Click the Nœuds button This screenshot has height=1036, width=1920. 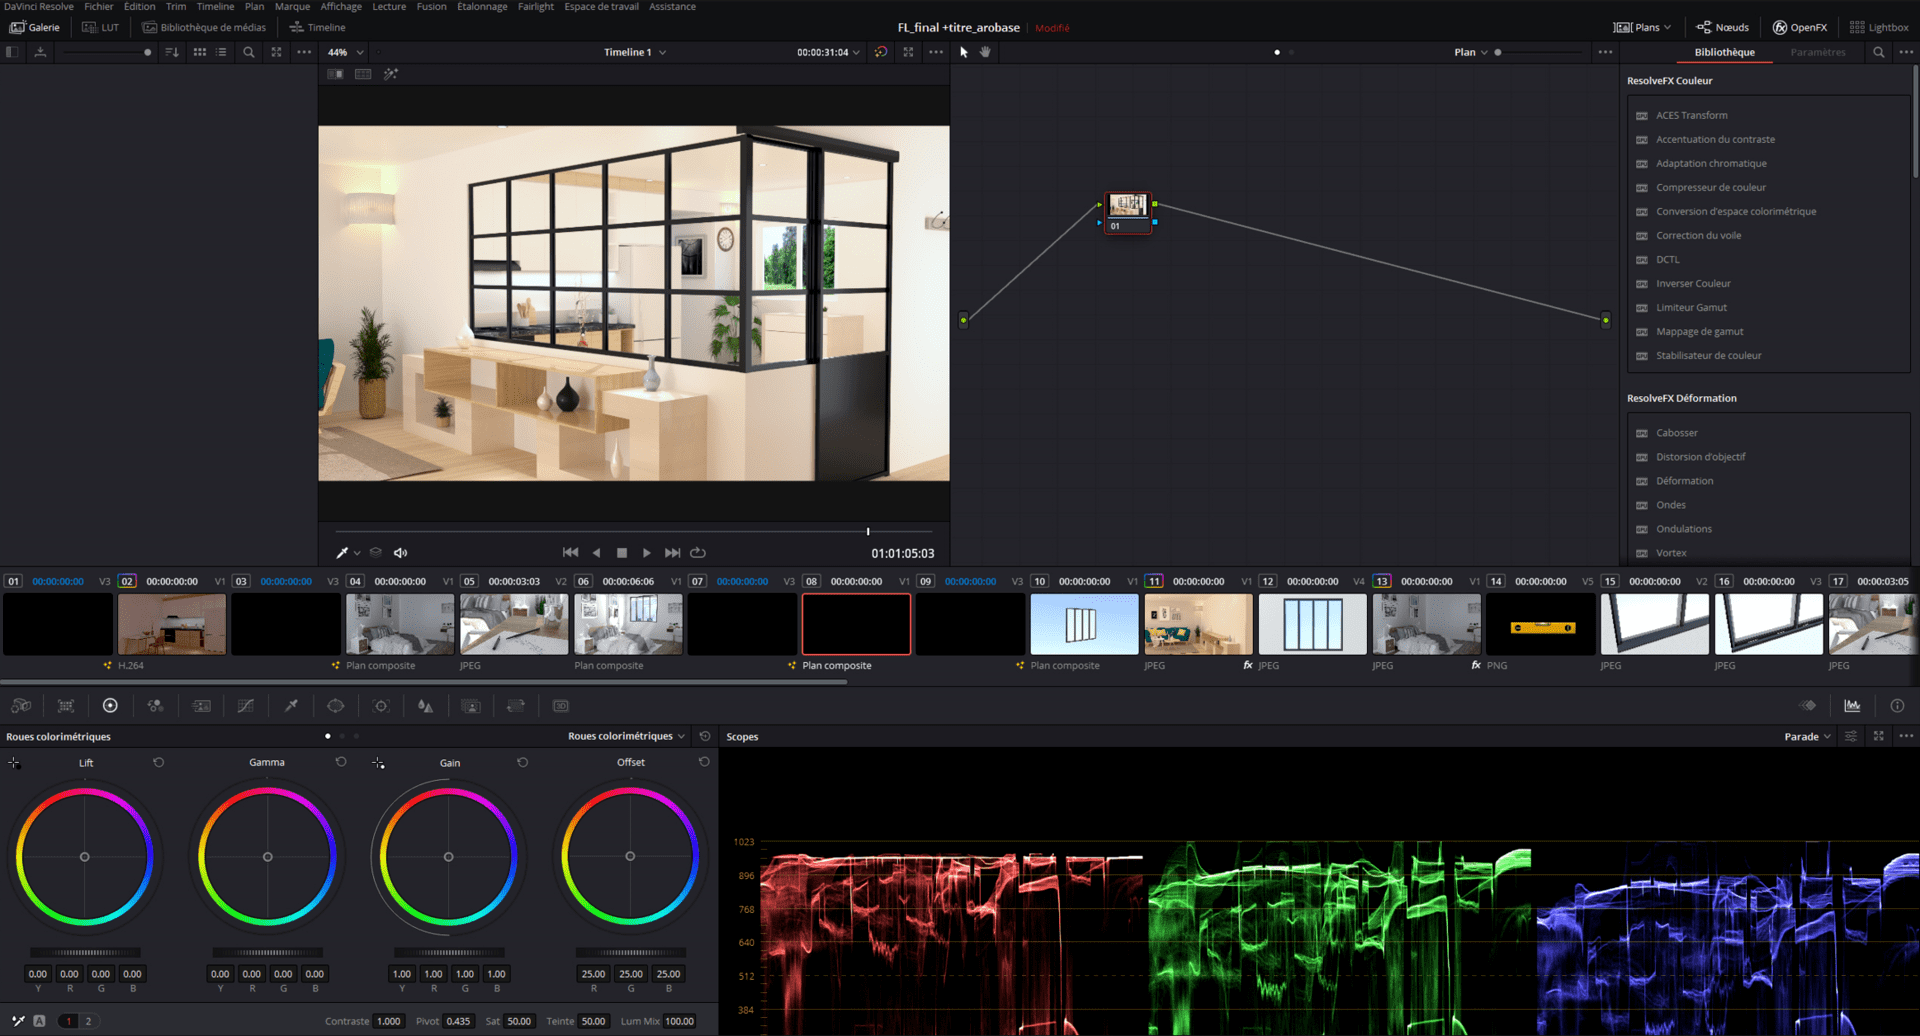click(1723, 27)
